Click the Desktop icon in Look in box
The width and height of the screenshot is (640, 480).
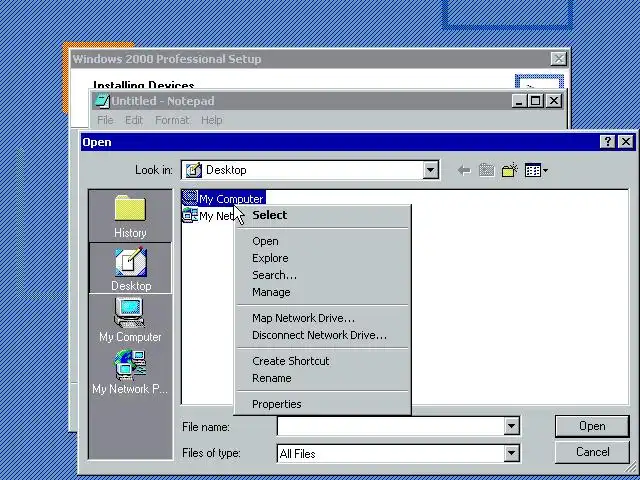tap(194, 170)
